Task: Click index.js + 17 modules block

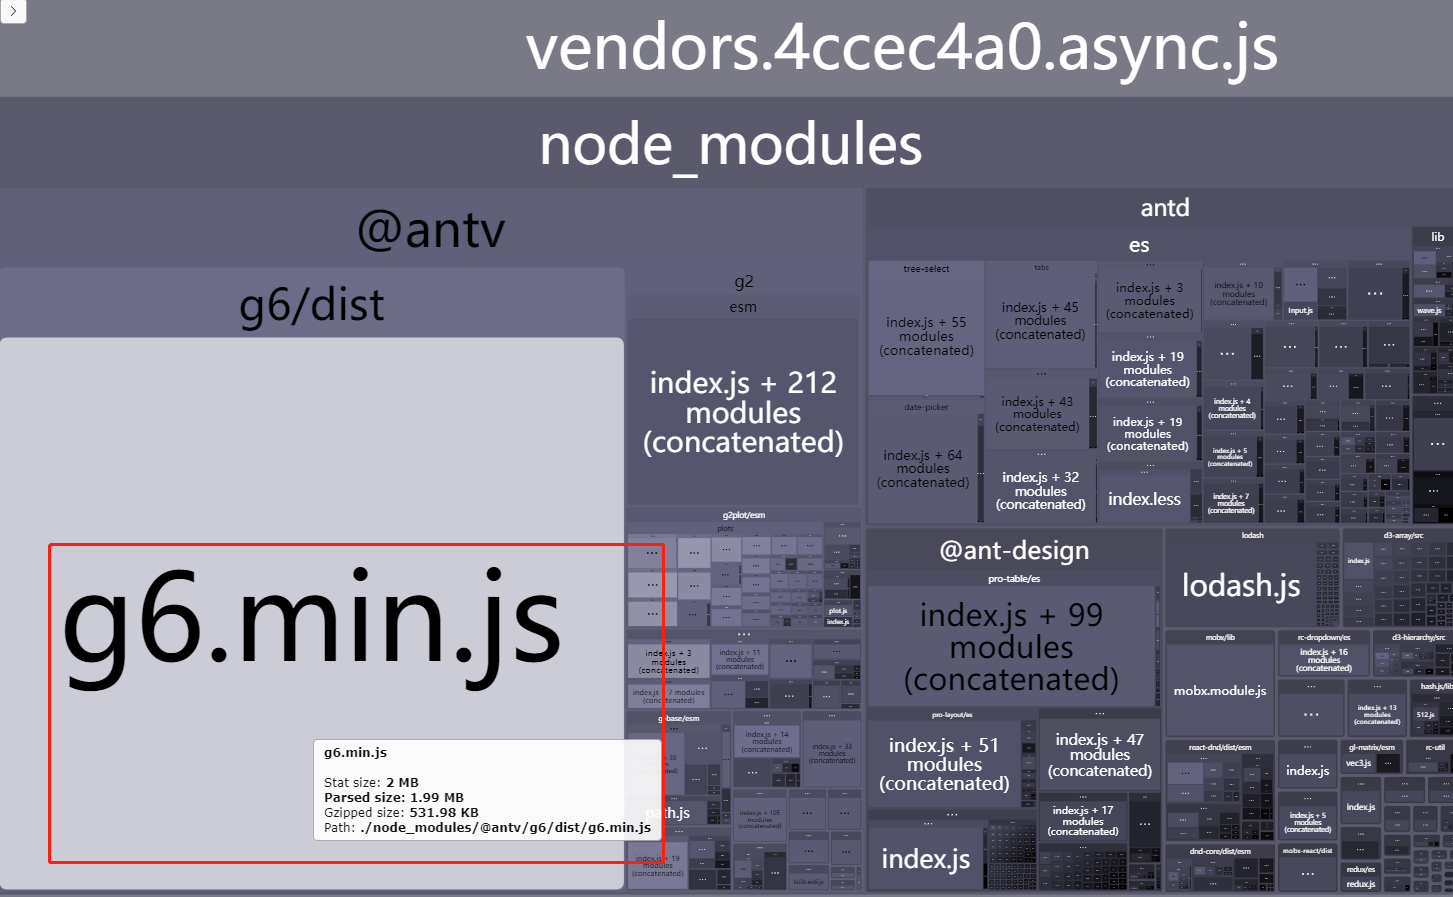Action: click(x=1082, y=821)
